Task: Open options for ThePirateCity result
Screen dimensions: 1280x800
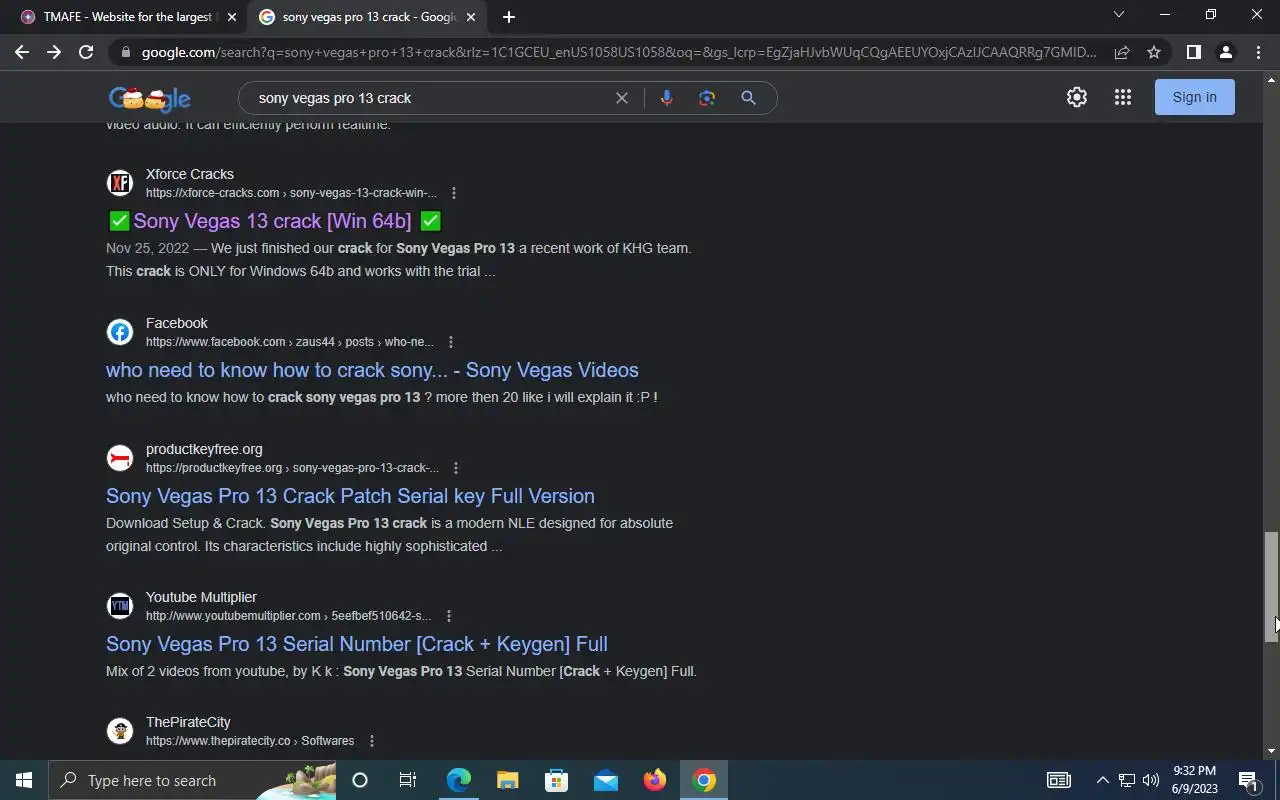Action: coord(372,741)
